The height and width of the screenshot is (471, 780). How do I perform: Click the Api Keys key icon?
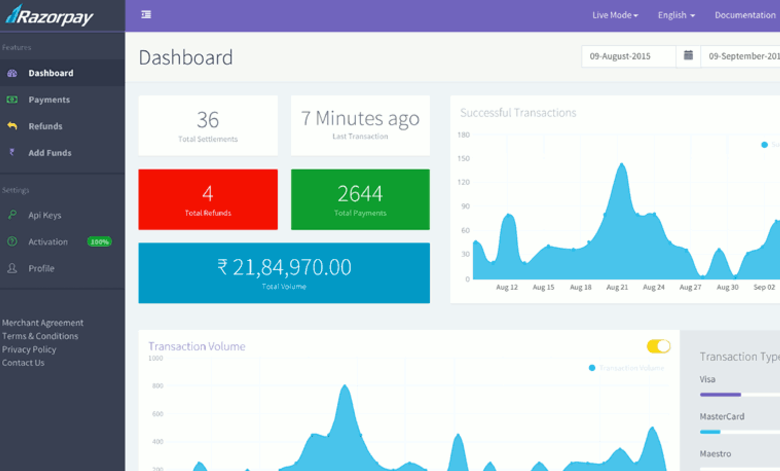[12, 215]
